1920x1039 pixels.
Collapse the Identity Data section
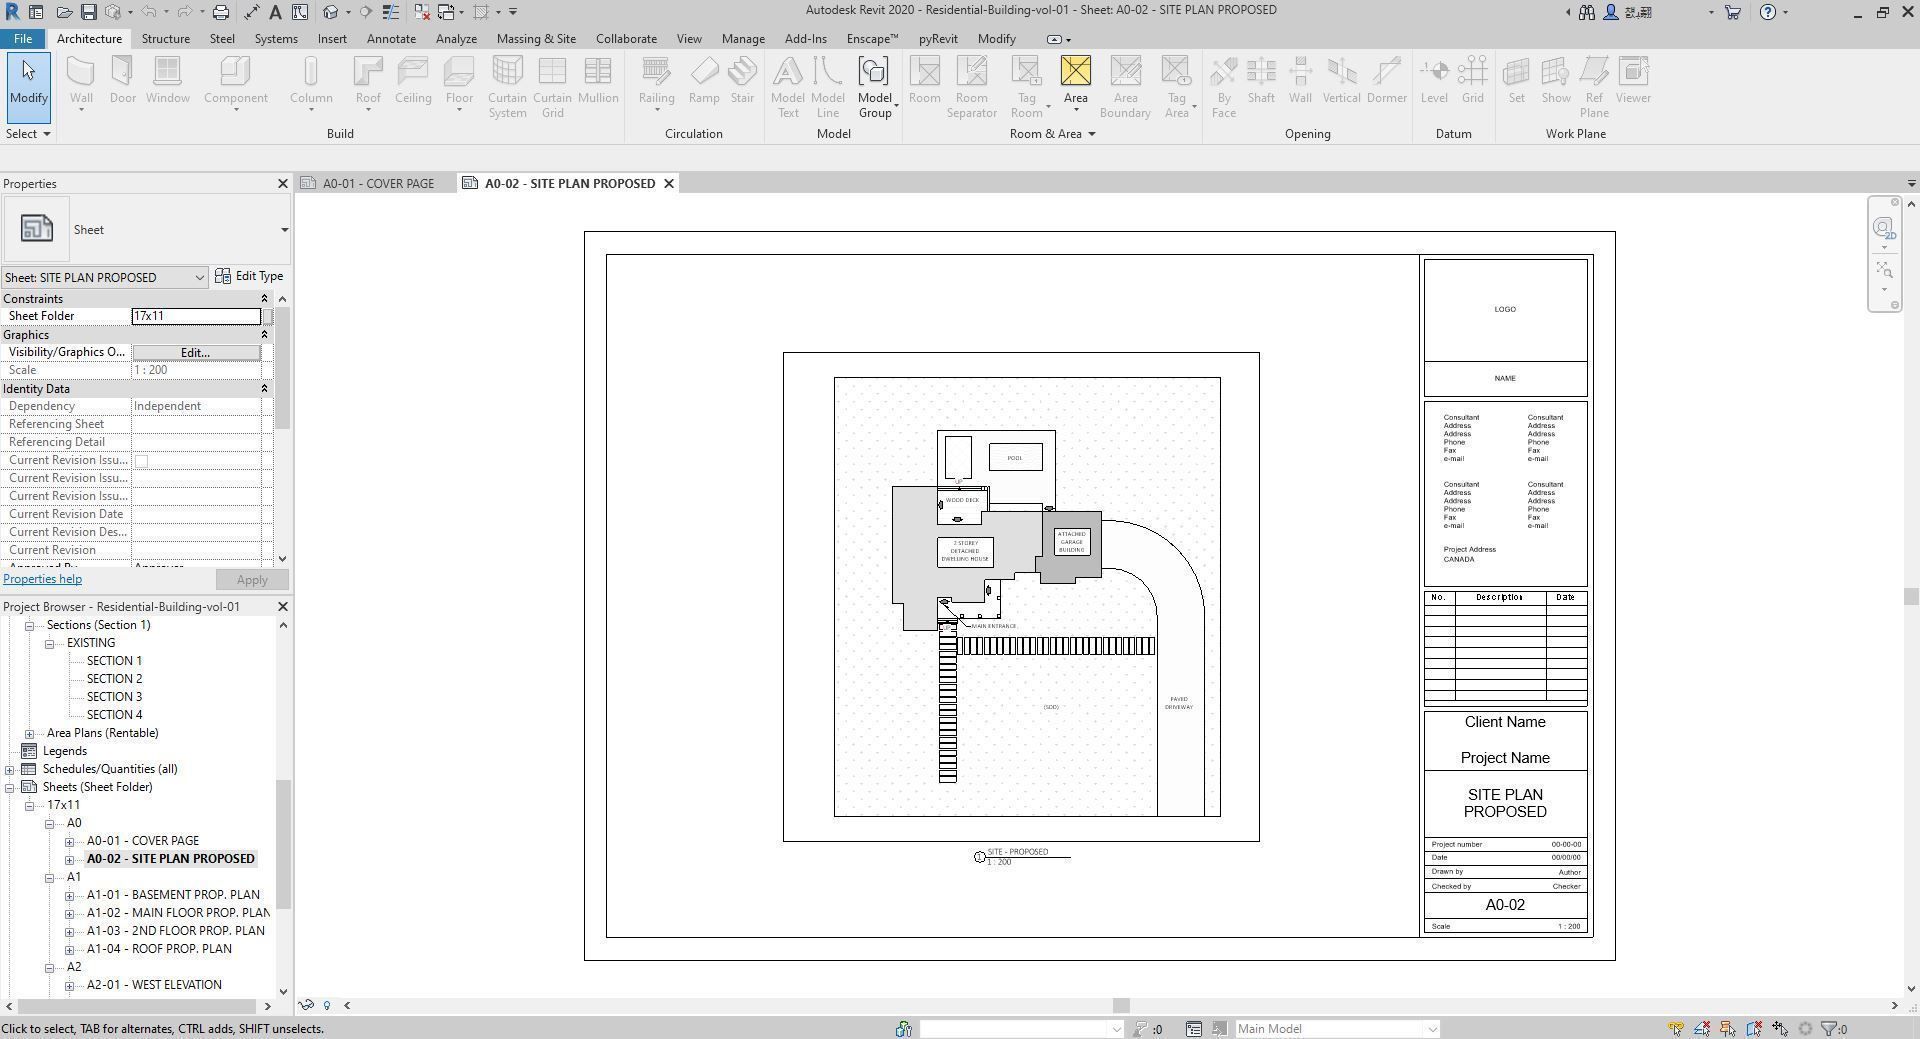point(264,389)
